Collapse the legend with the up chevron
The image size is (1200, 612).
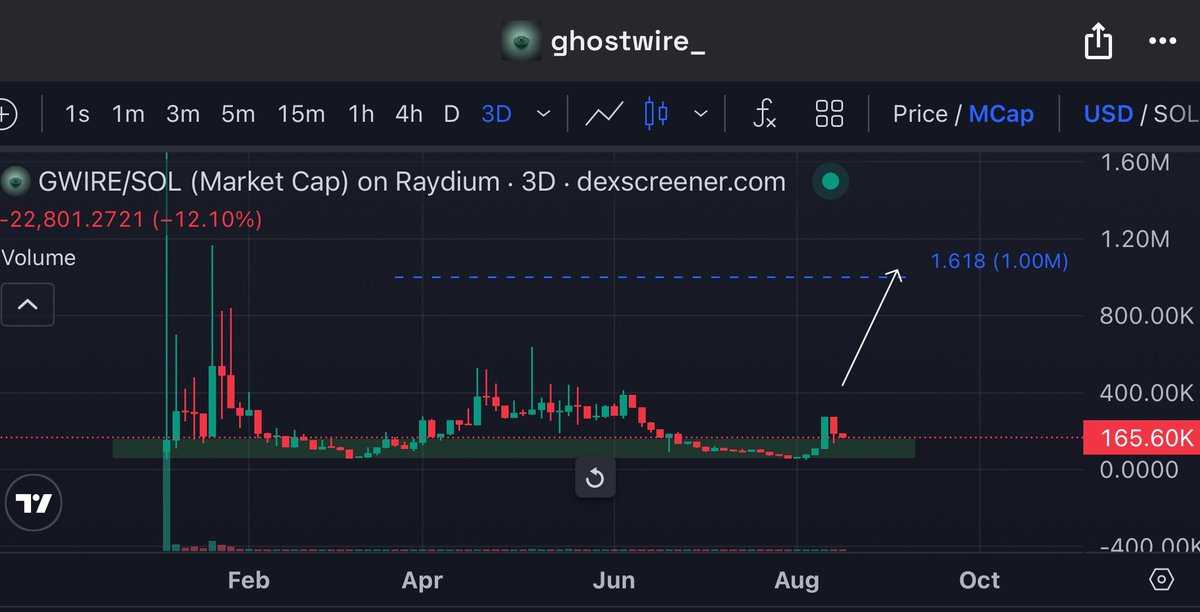(x=28, y=305)
